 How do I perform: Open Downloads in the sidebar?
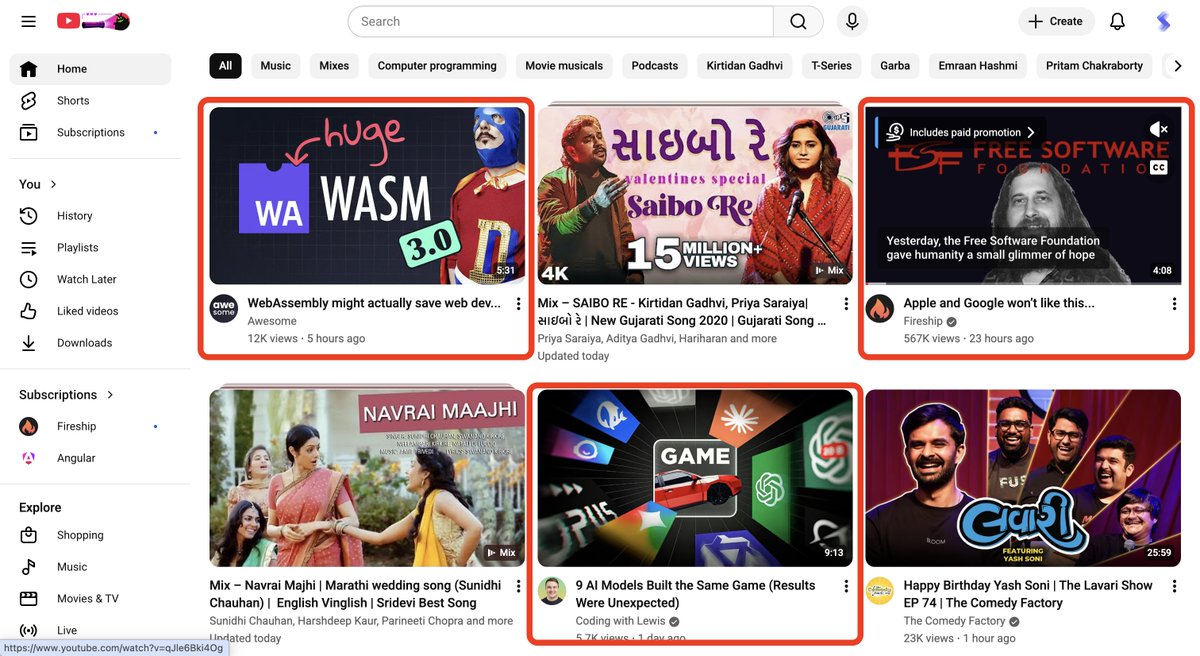click(x=91, y=343)
